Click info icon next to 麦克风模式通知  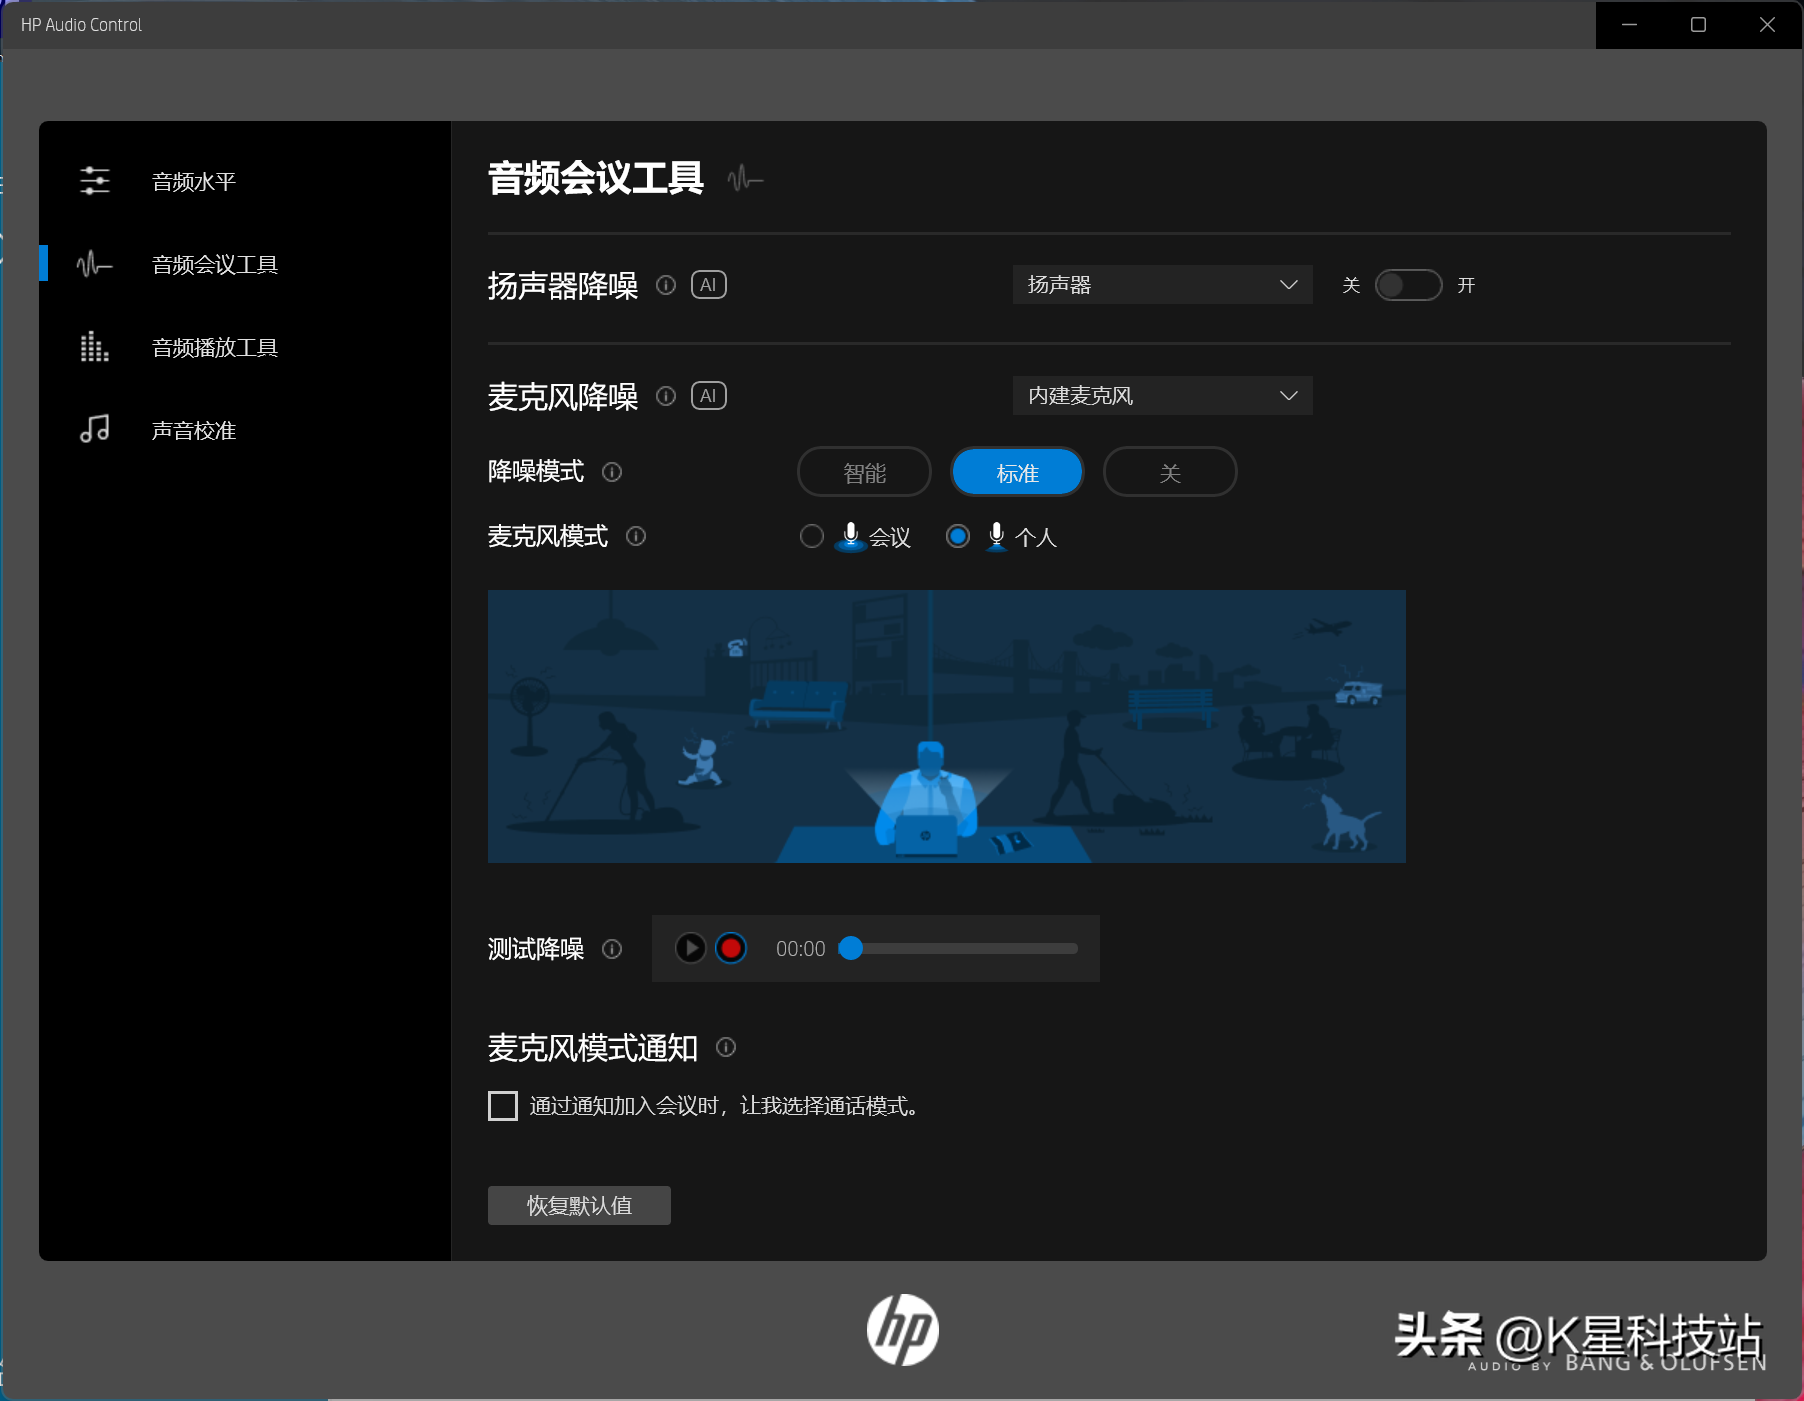(726, 1047)
